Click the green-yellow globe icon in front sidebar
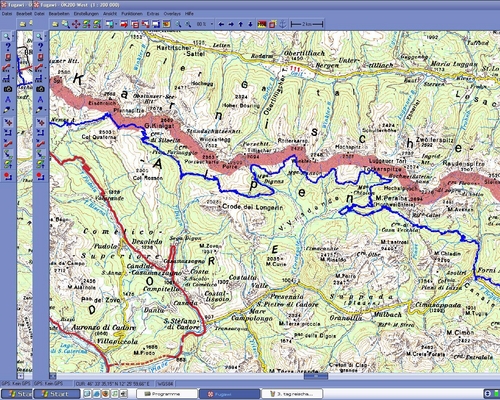Image resolution: width=500 pixels, height=400 pixels. (x=40, y=164)
